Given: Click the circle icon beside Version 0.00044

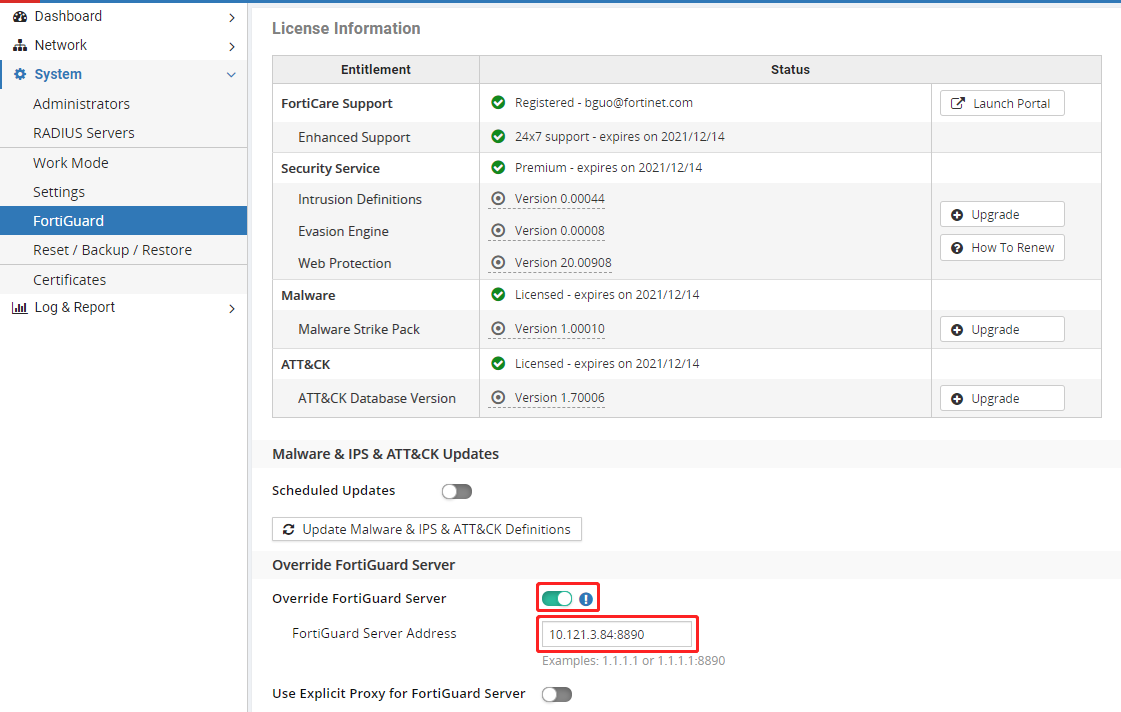Looking at the screenshot, I should pyautogui.click(x=498, y=199).
